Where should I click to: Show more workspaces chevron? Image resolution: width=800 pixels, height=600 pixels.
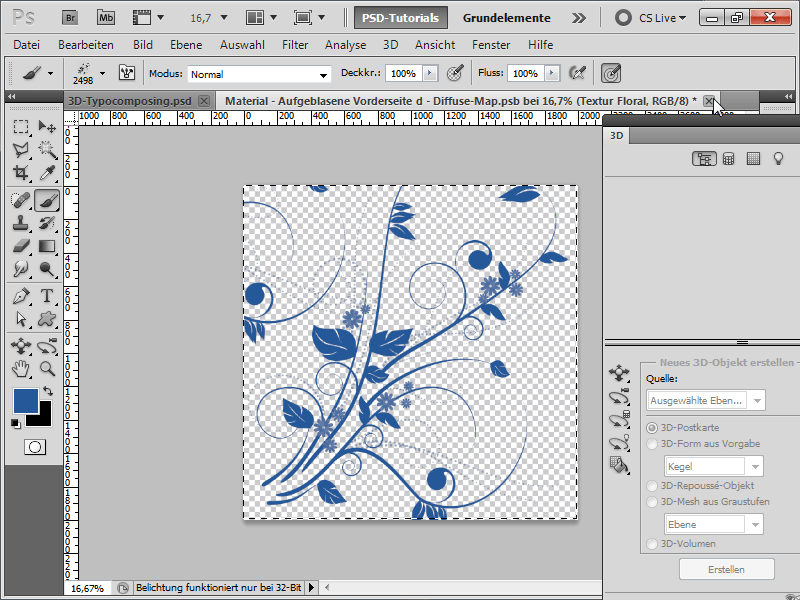coord(579,18)
